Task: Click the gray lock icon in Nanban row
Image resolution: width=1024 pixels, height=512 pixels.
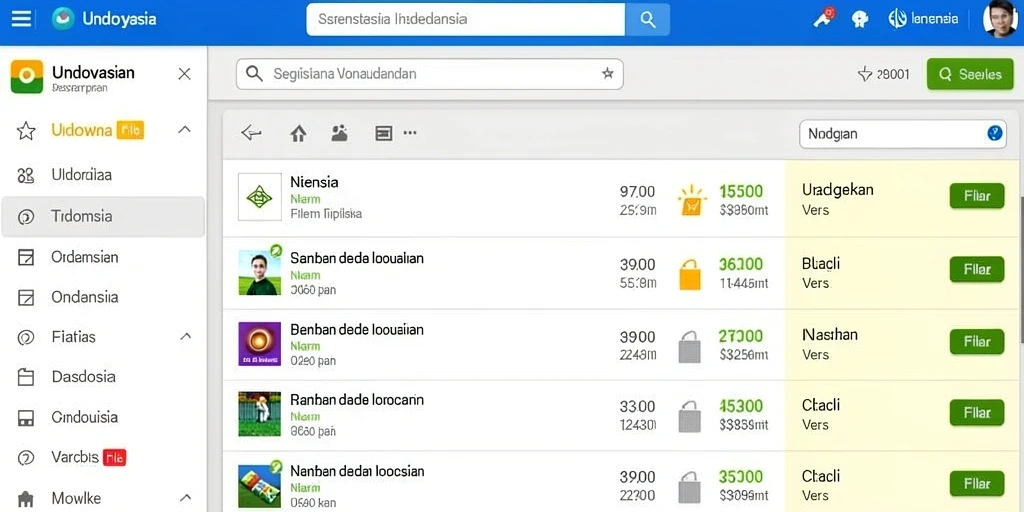Action: 690,487
